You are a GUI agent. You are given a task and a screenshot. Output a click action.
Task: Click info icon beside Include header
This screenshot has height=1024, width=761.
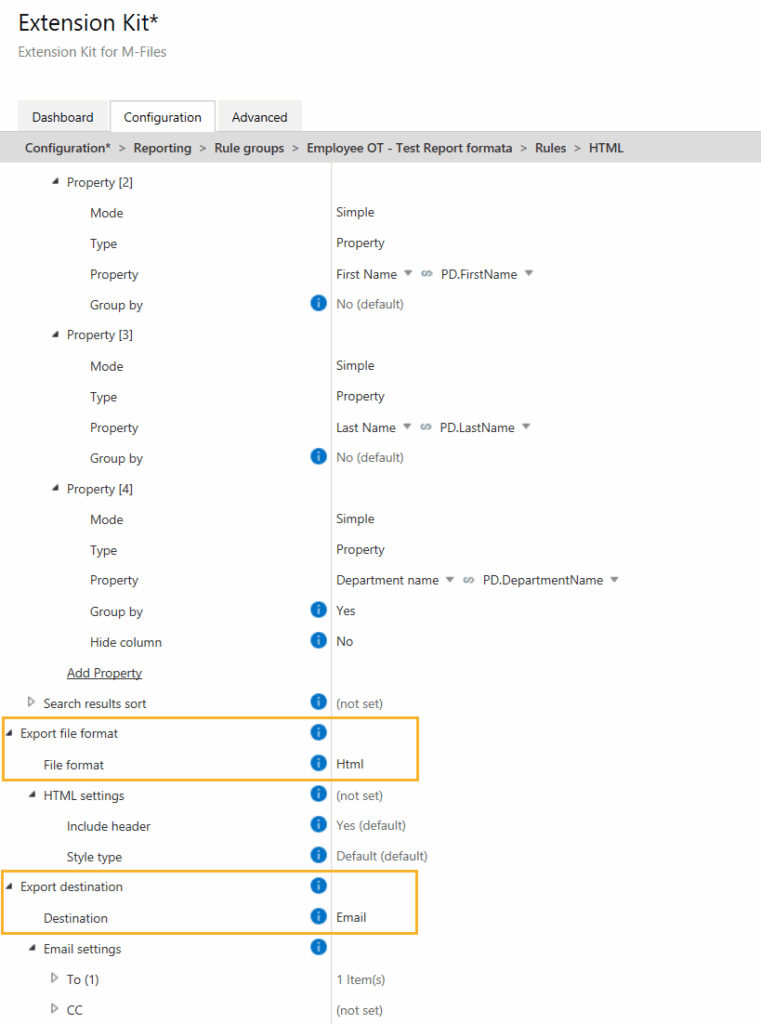(x=318, y=825)
